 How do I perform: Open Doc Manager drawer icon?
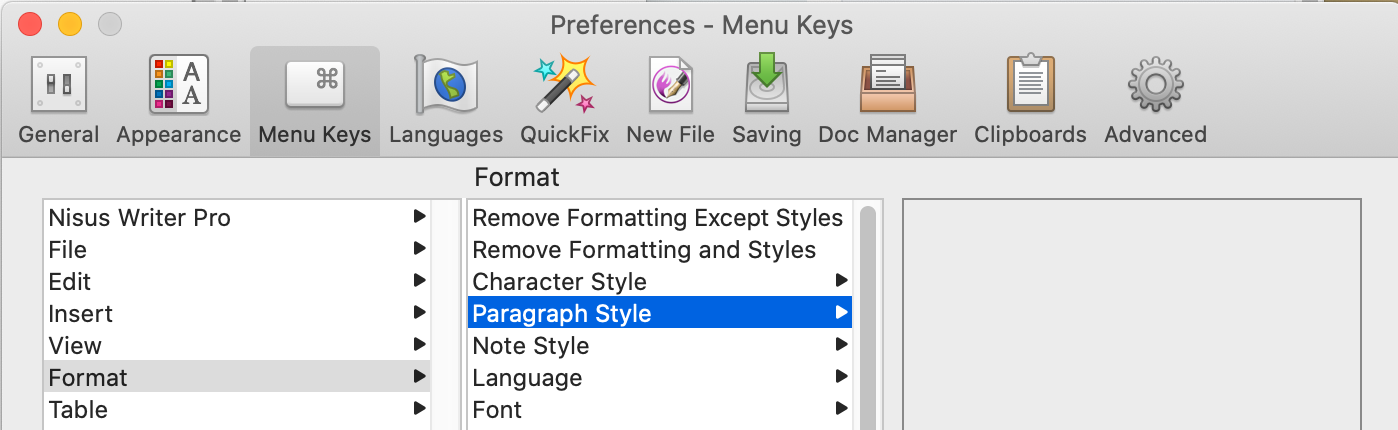coord(887,84)
